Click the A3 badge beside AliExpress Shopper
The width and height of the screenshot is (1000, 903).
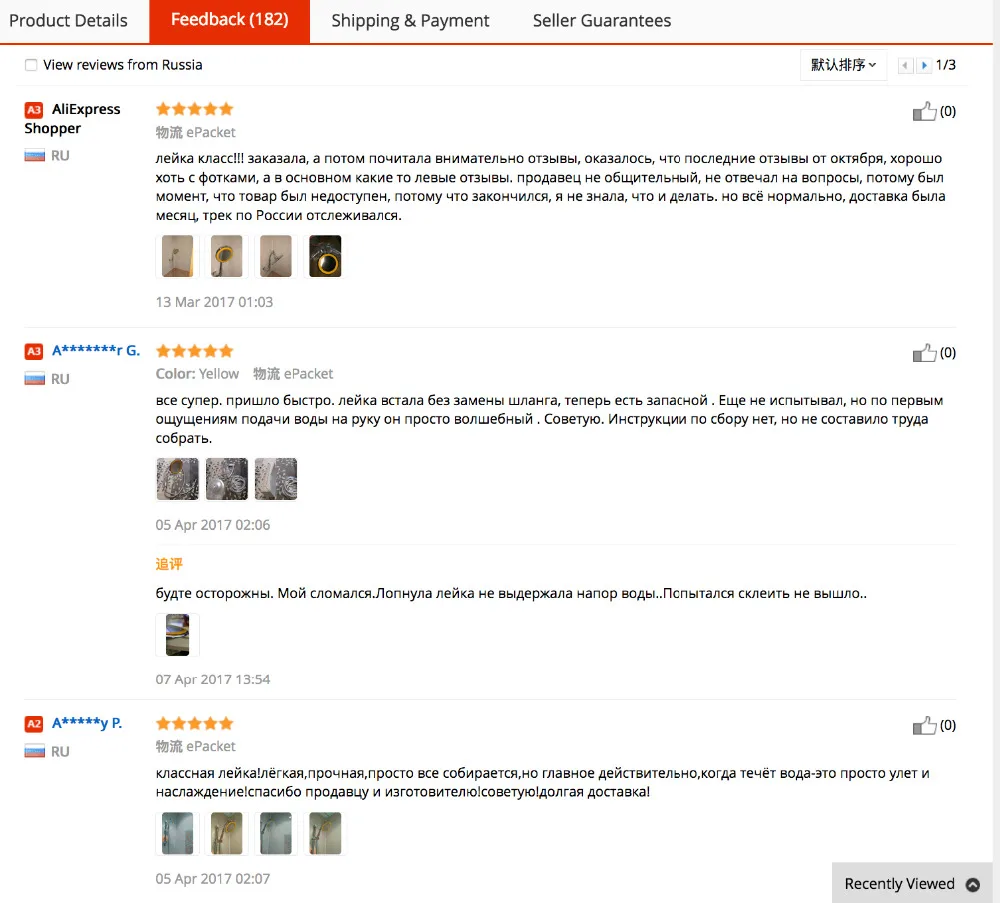tap(34, 110)
